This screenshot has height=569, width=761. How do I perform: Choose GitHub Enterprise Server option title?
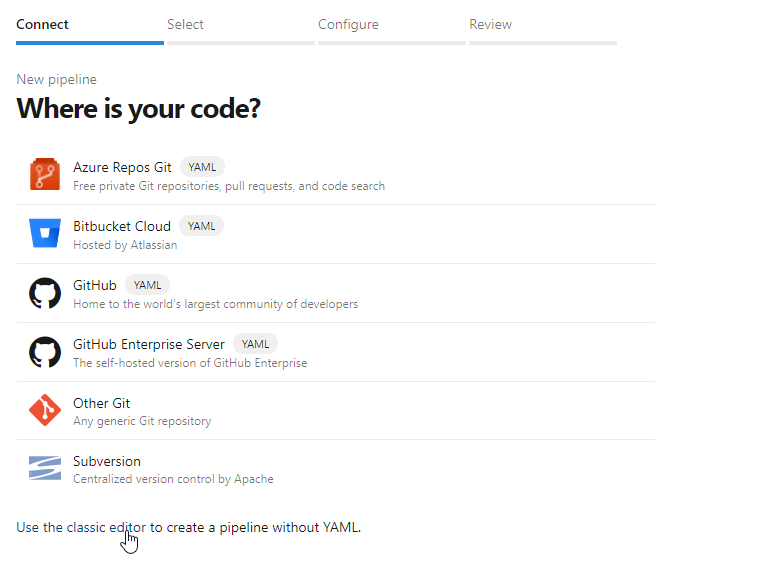point(149,344)
